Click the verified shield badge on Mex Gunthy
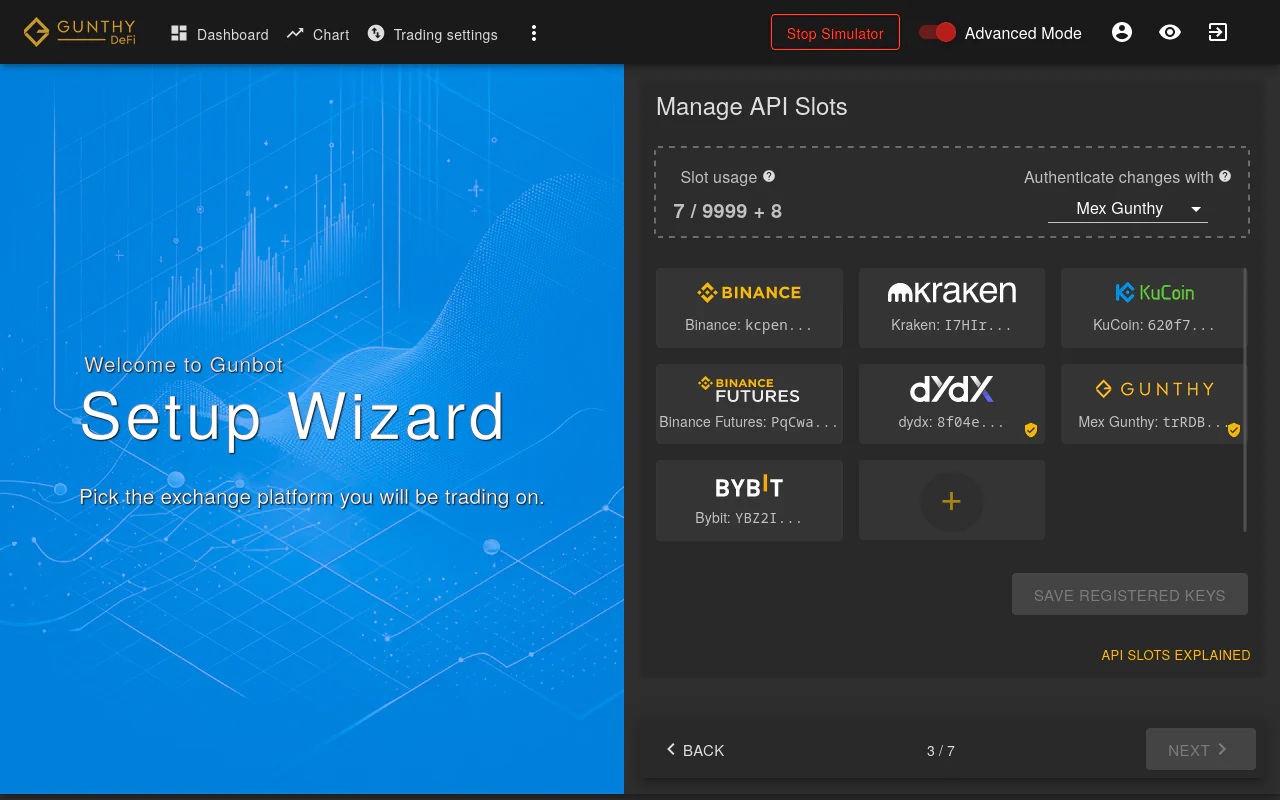This screenshot has height=800, width=1280. pos(1234,430)
